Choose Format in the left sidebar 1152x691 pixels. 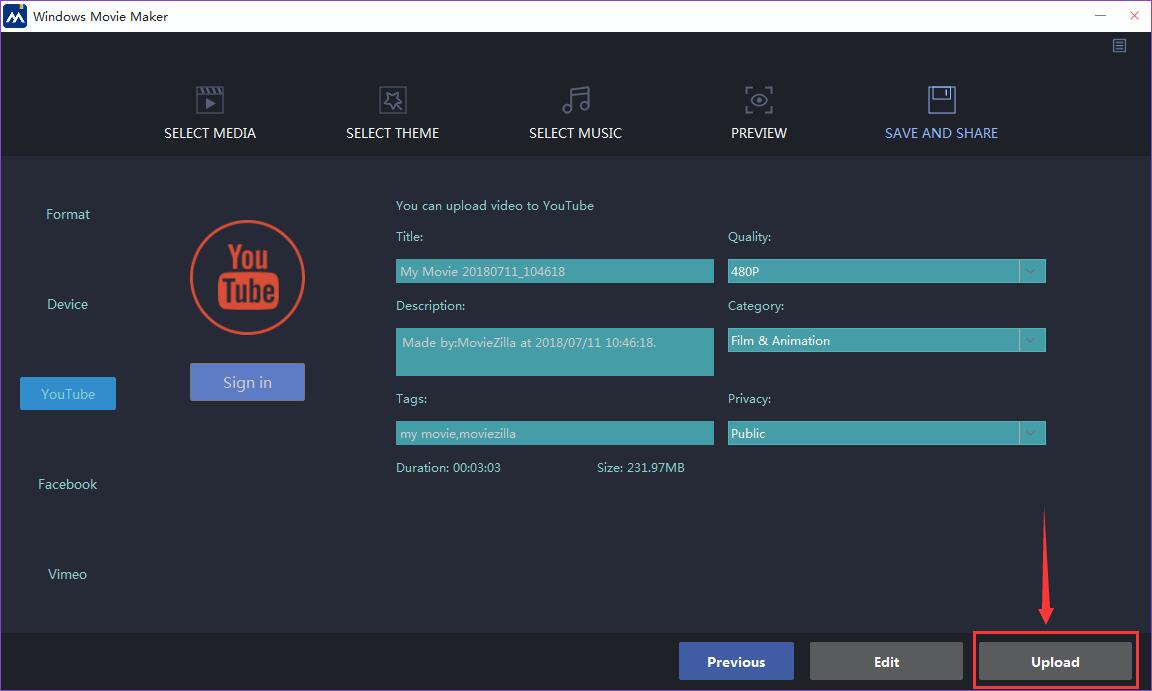68,214
